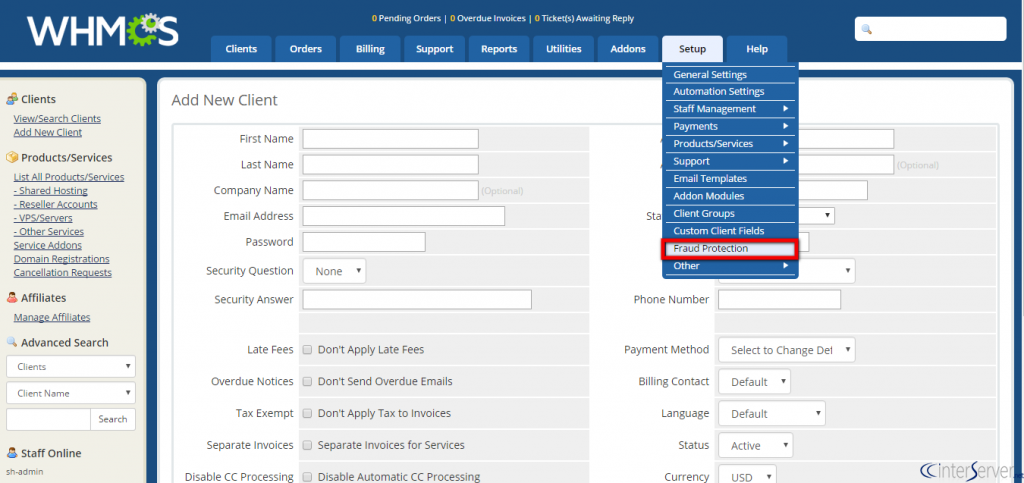Click the Advanced Search magnifier icon
Viewport: 1024px width, 483px height.
pyautogui.click(x=12, y=342)
